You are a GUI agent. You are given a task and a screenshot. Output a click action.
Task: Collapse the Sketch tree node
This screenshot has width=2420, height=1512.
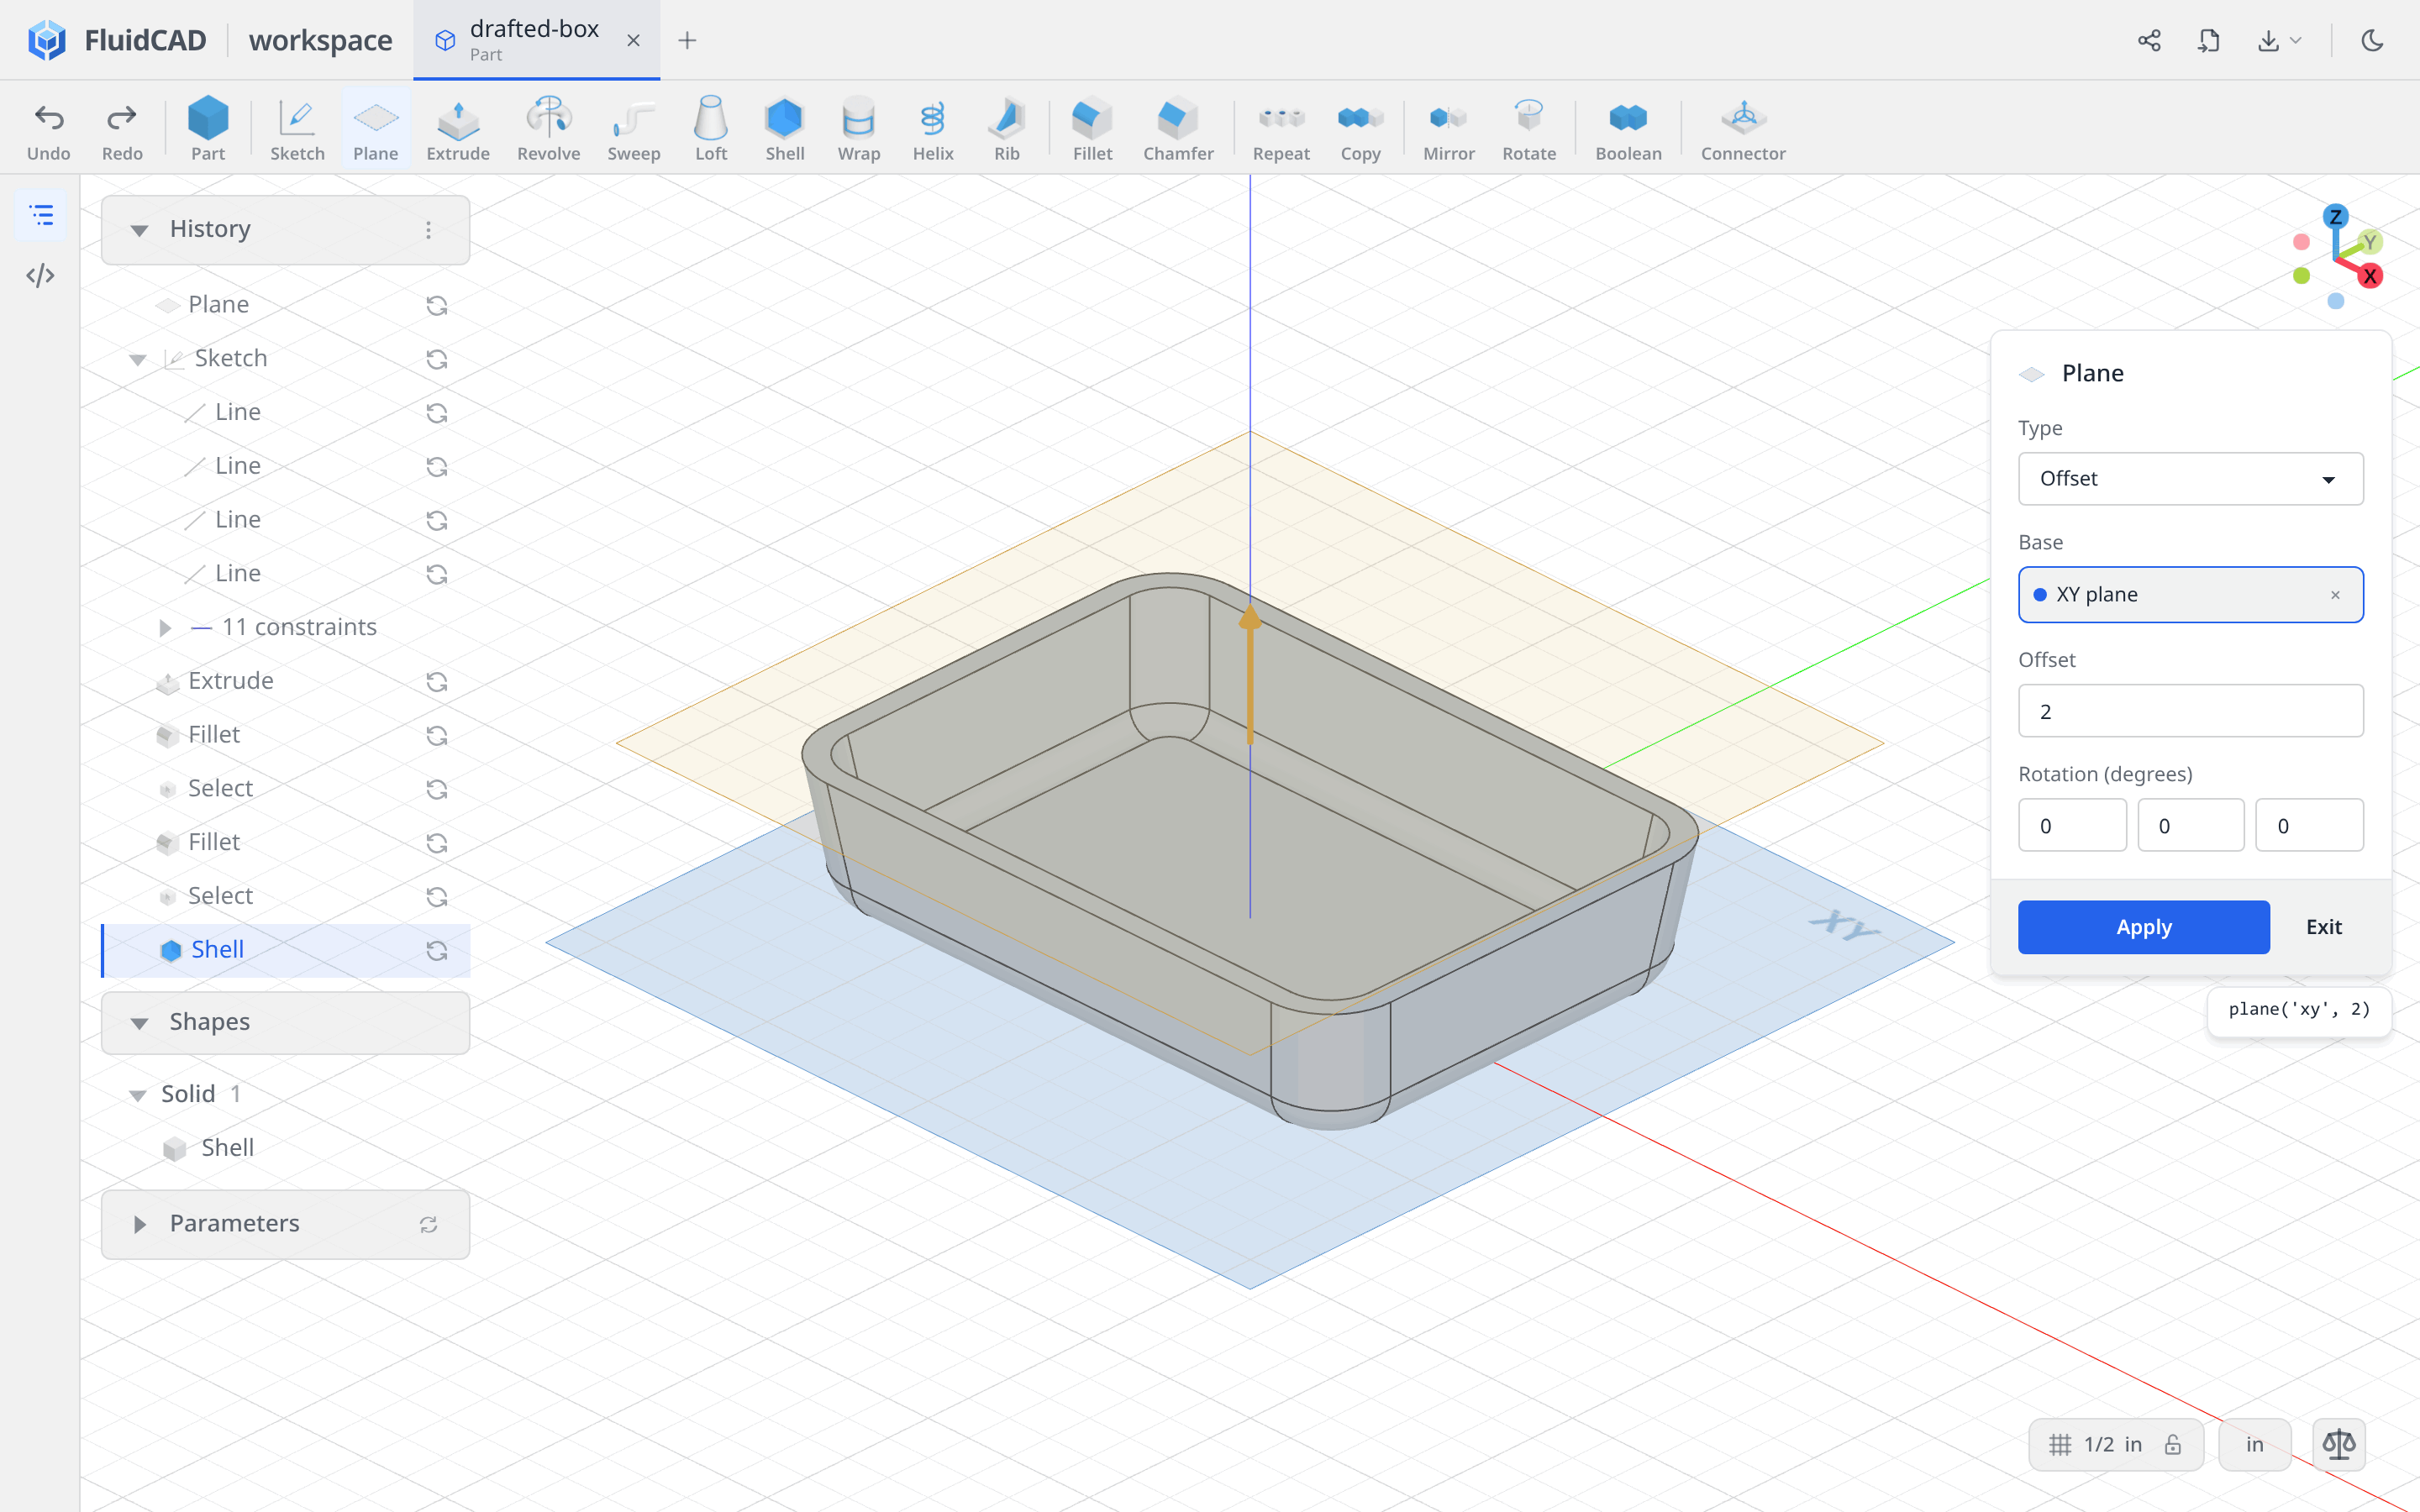tap(138, 359)
